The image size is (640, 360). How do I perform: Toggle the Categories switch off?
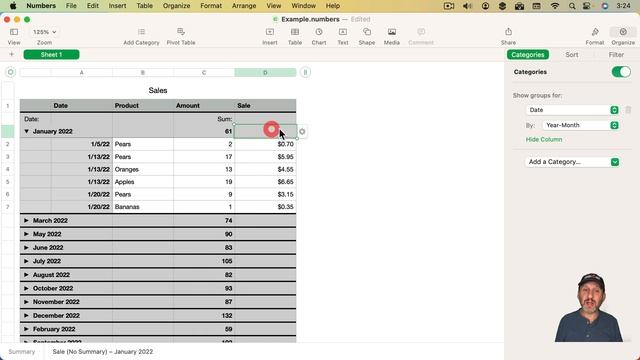(621, 72)
